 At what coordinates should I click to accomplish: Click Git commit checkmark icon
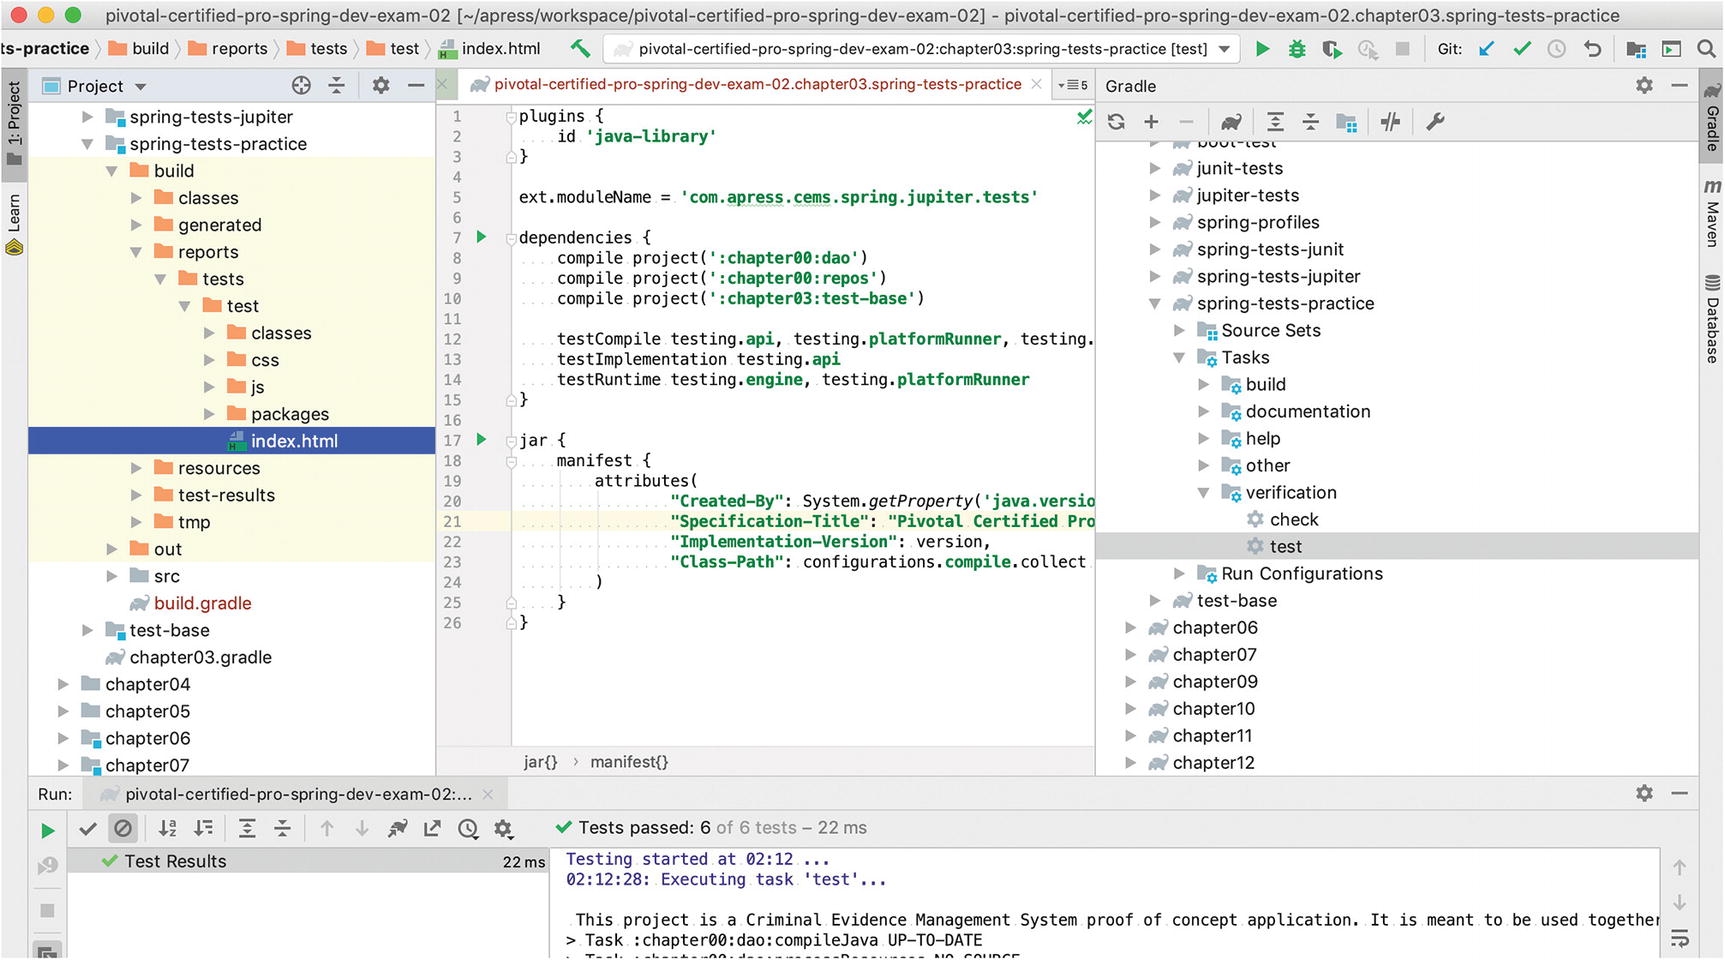click(1522, 49)
